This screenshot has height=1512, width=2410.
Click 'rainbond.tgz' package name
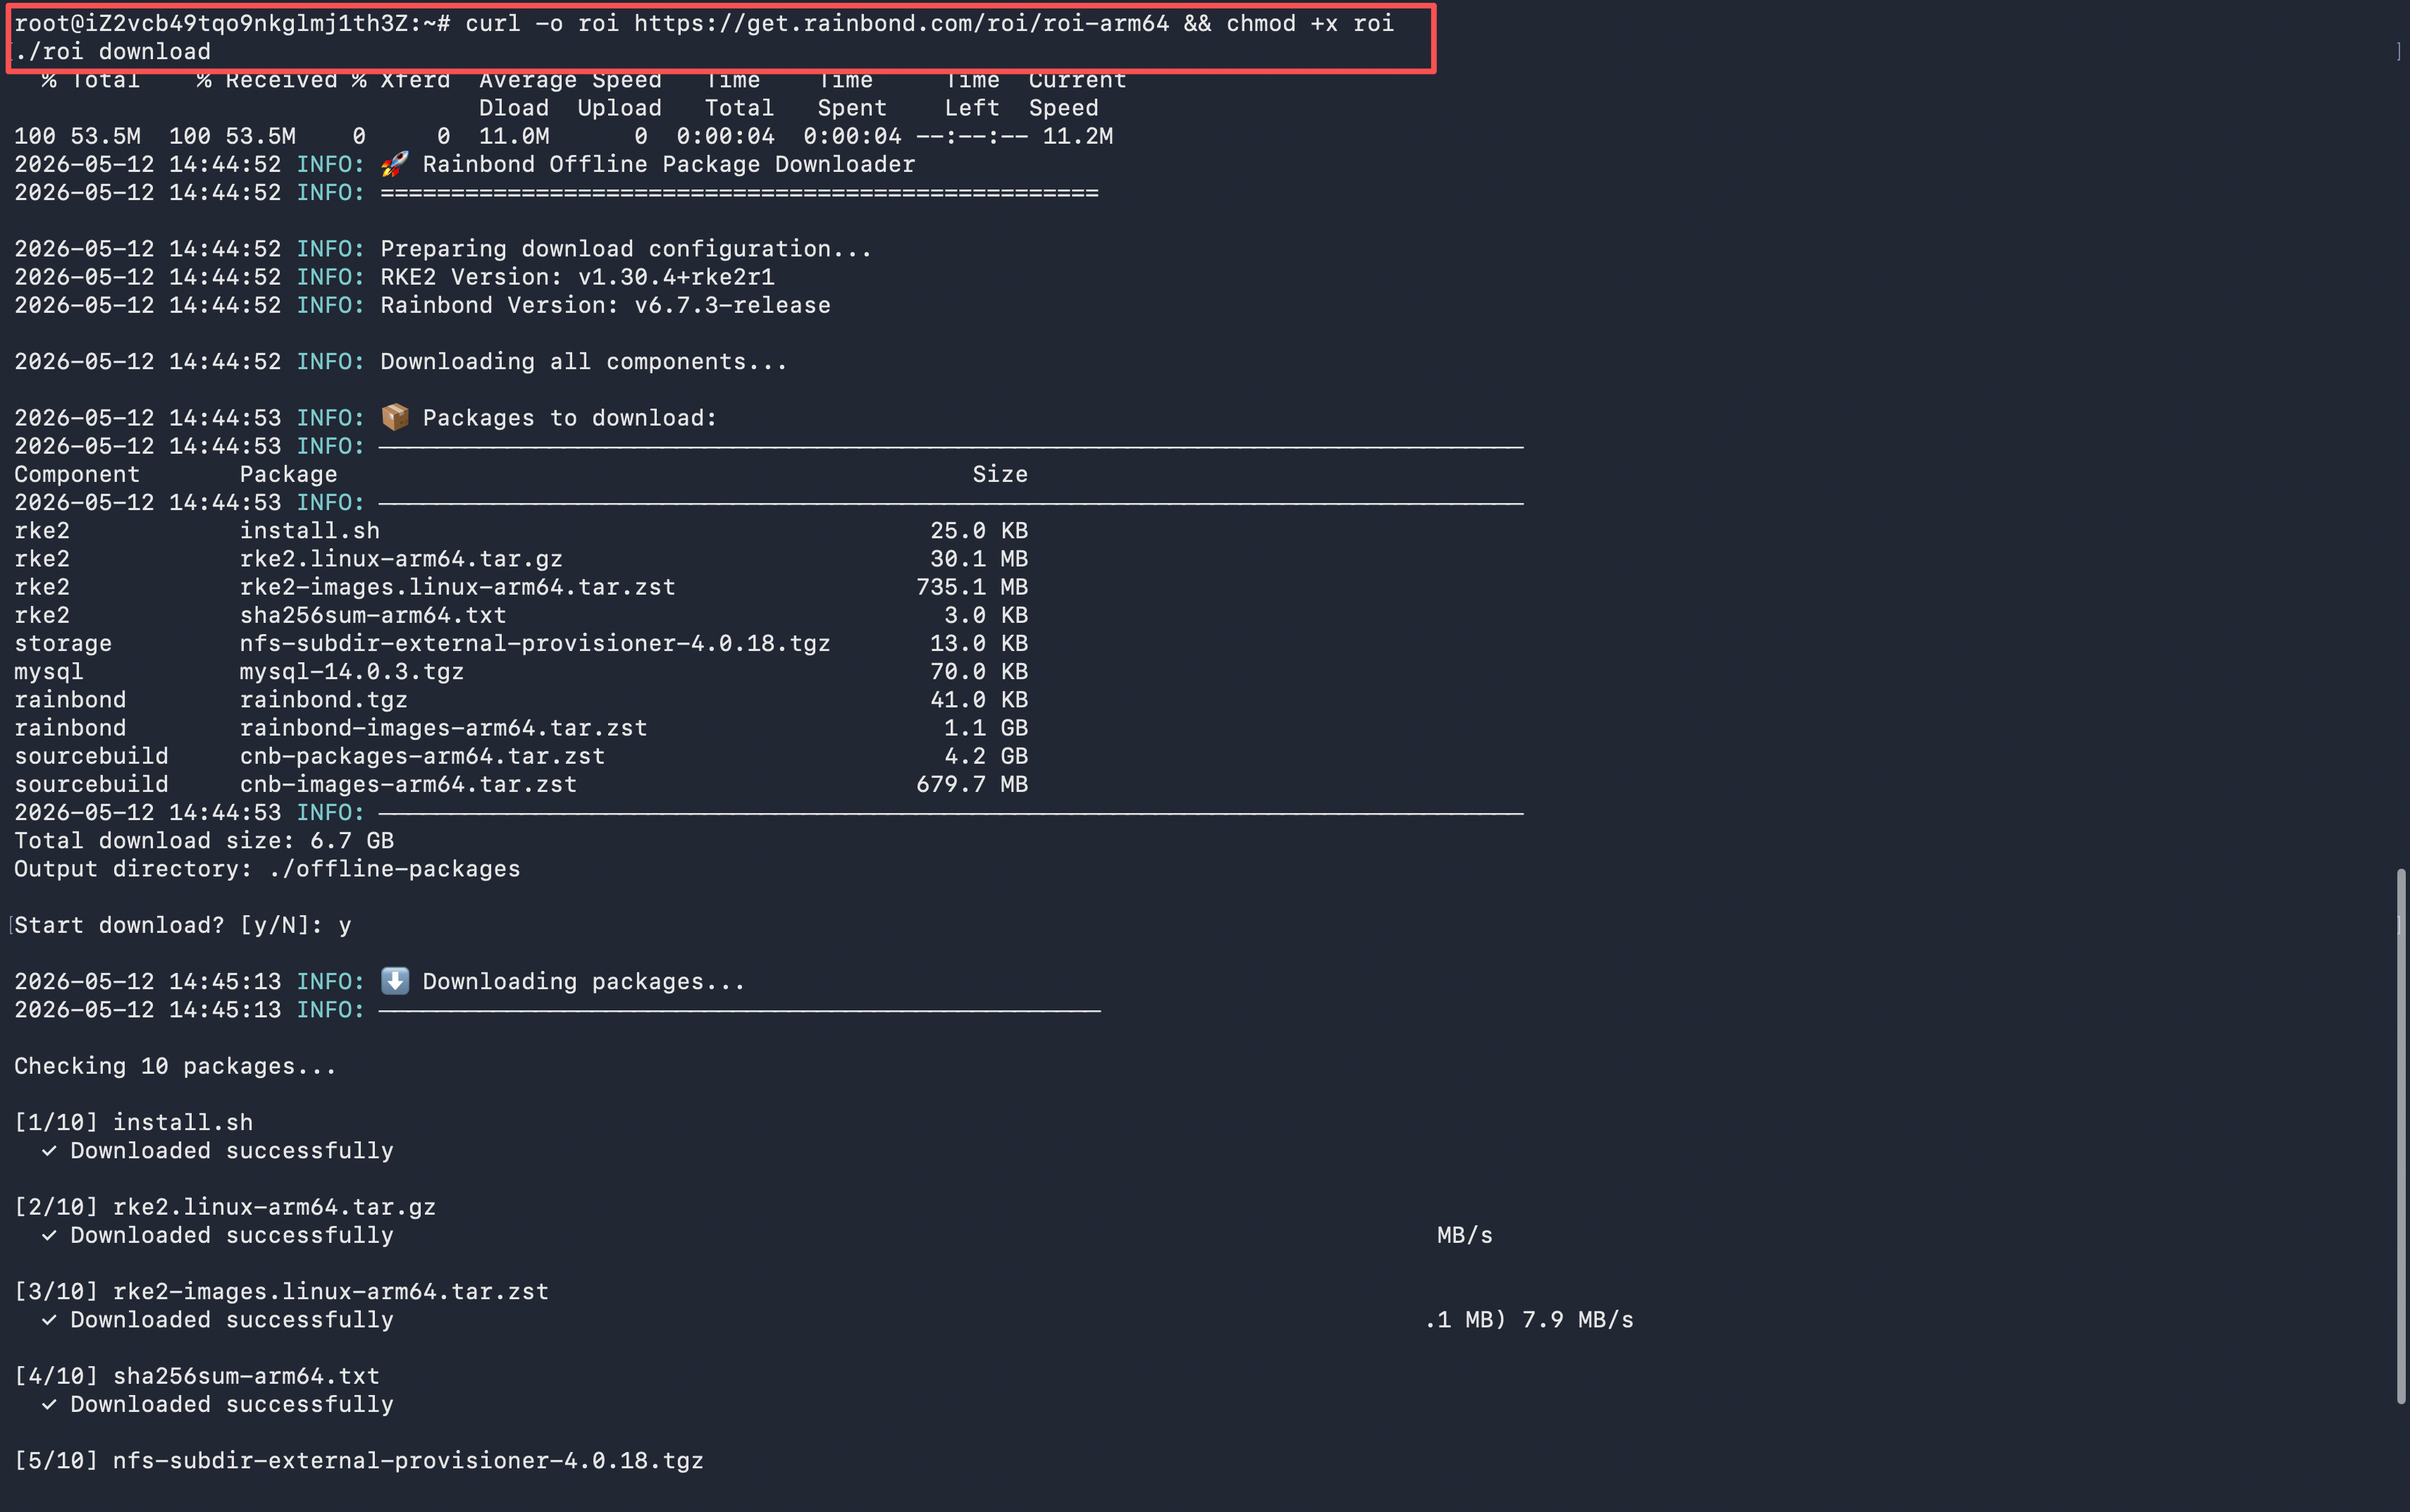point(323,700)
